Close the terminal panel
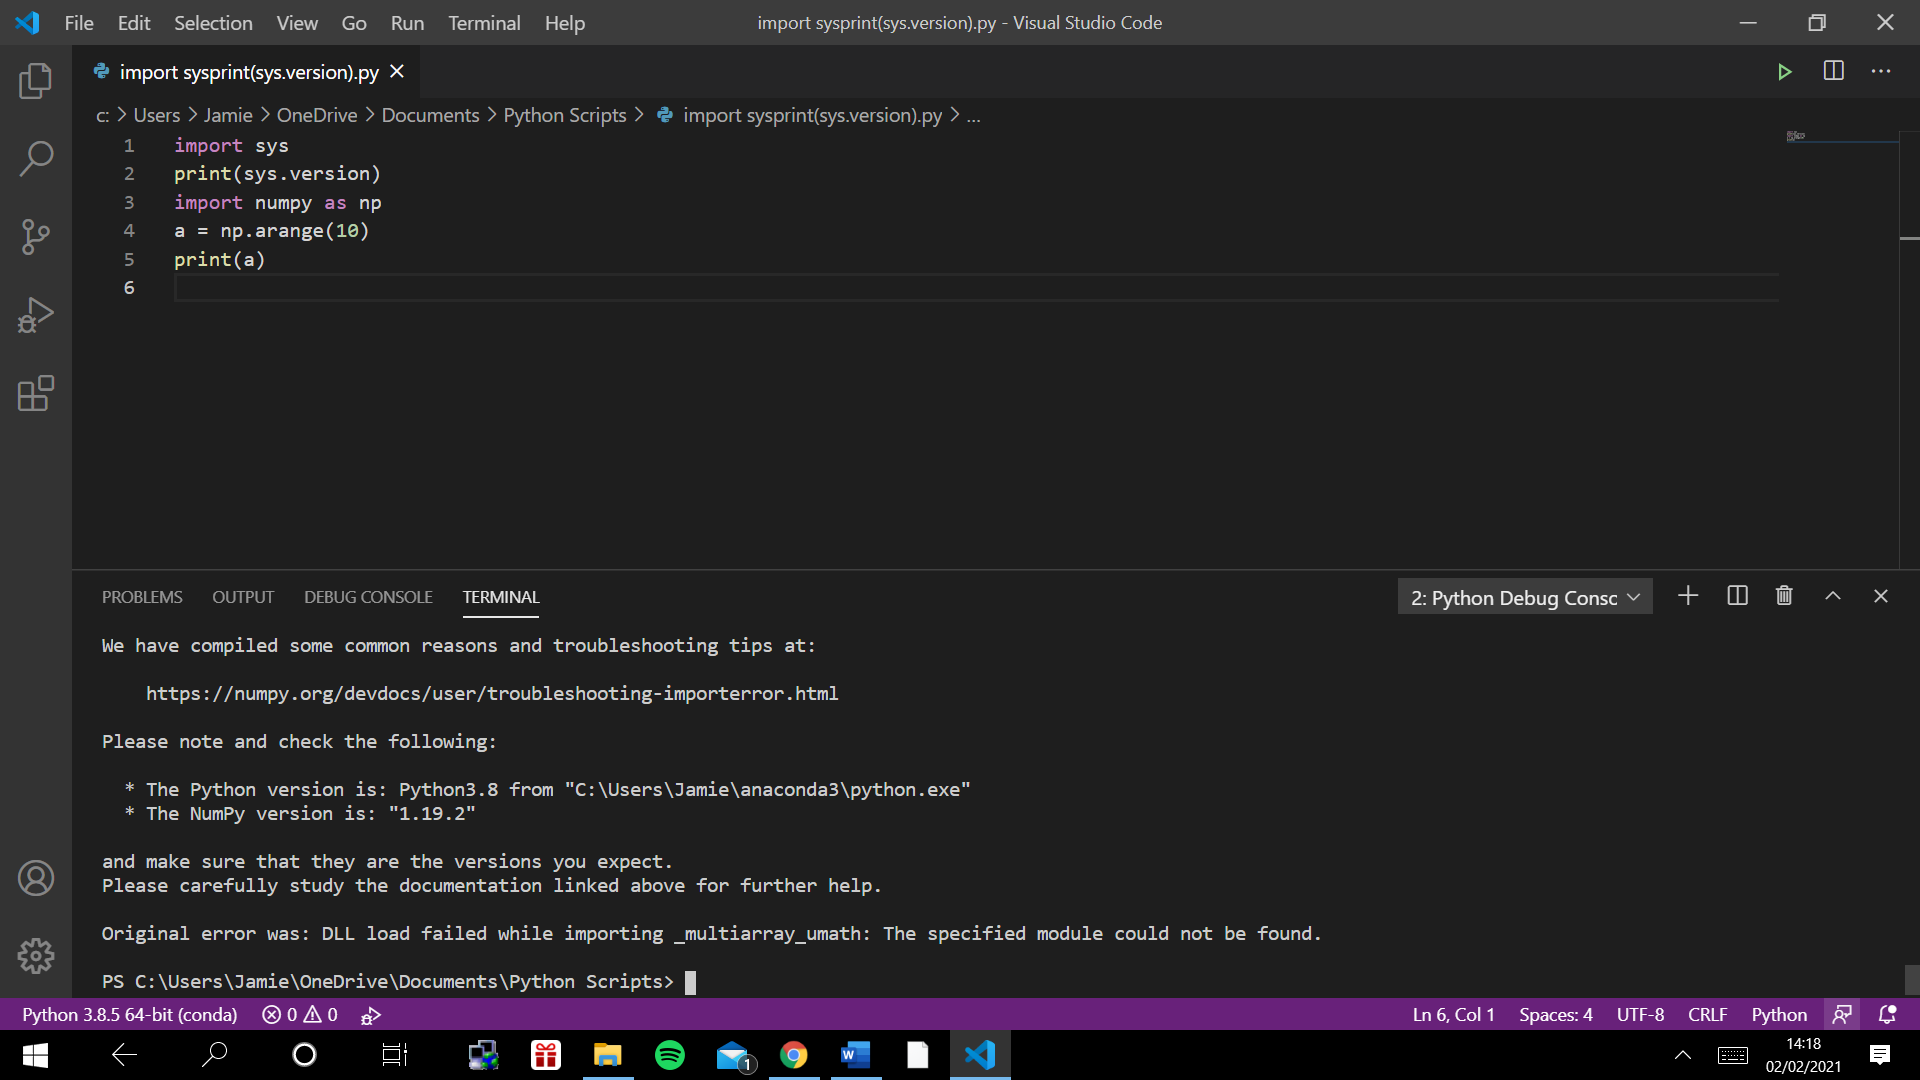The image size is (1920, 1080). [1881, 596]
